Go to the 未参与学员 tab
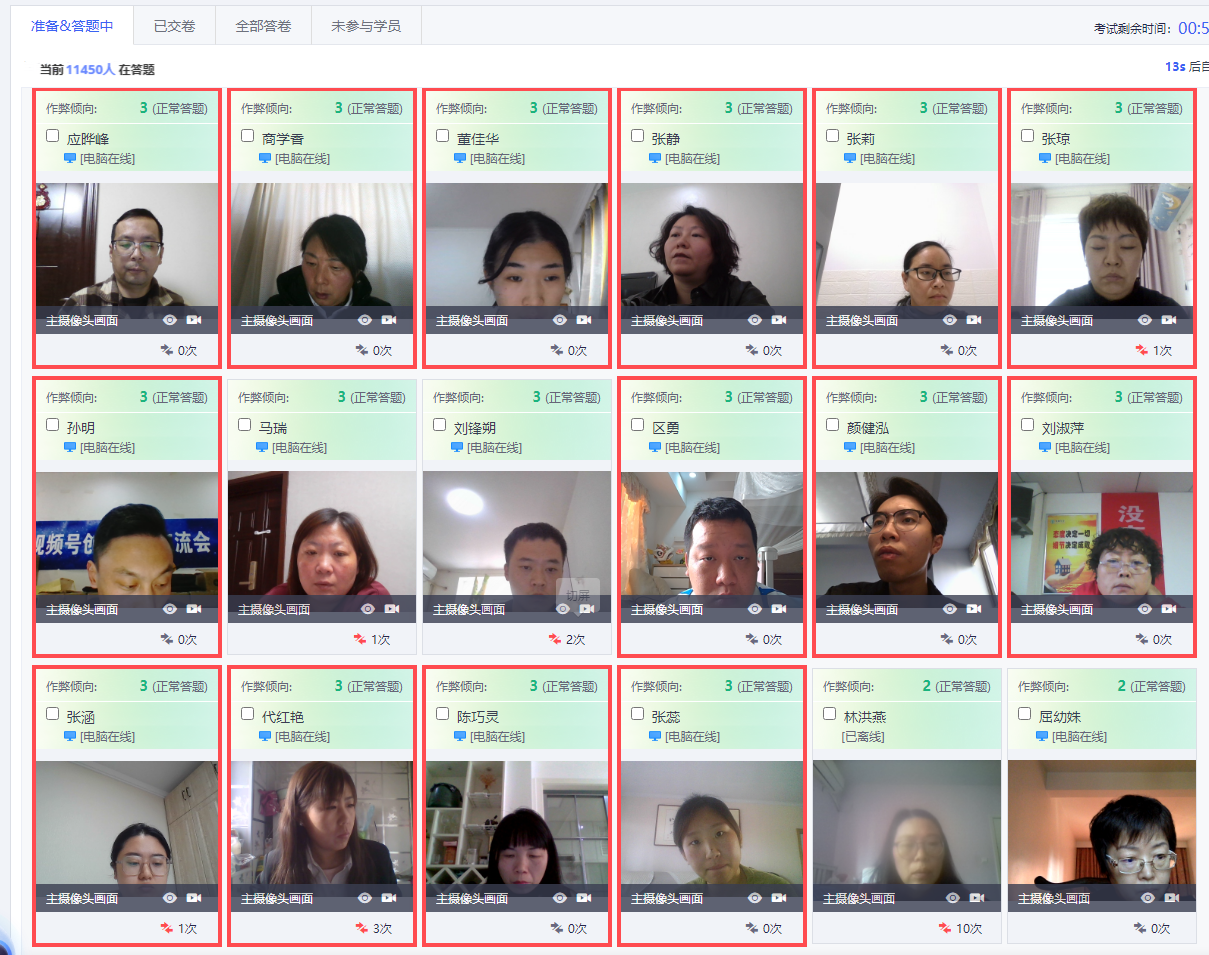 [x=366, y=26]
